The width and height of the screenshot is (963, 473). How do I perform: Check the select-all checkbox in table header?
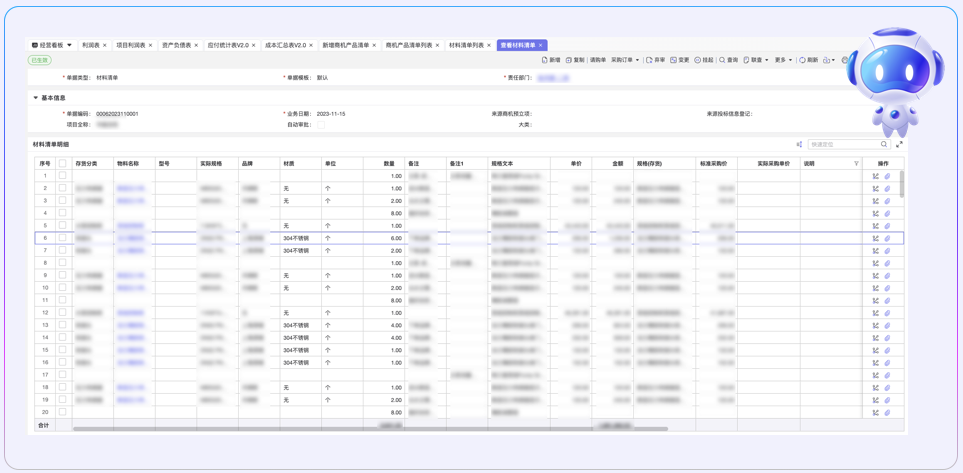click(62, 163)
